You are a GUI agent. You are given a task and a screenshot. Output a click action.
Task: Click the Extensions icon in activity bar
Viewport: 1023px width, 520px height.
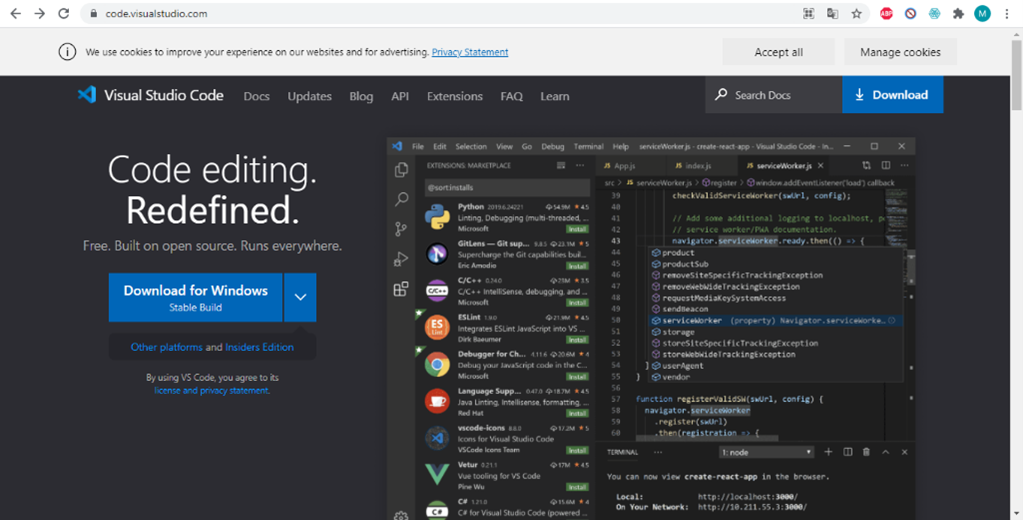point(401,289)
